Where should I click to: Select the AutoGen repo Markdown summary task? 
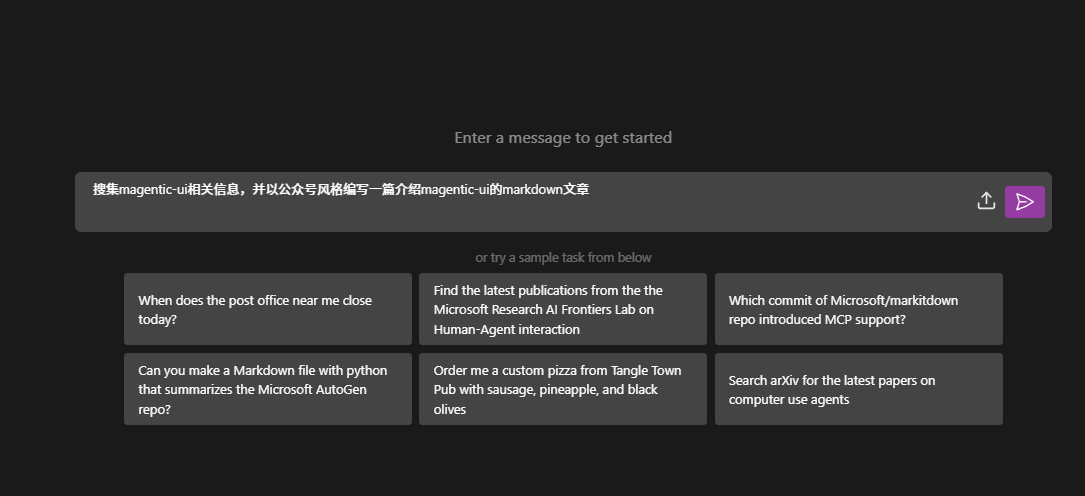tap(268, 389)
